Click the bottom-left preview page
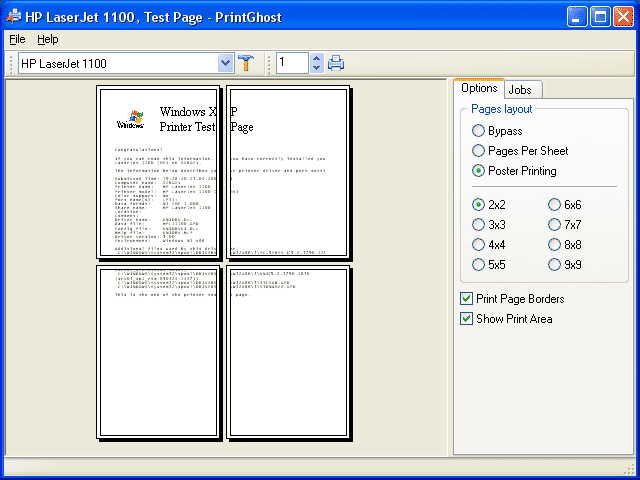 (x=159, y=352)
